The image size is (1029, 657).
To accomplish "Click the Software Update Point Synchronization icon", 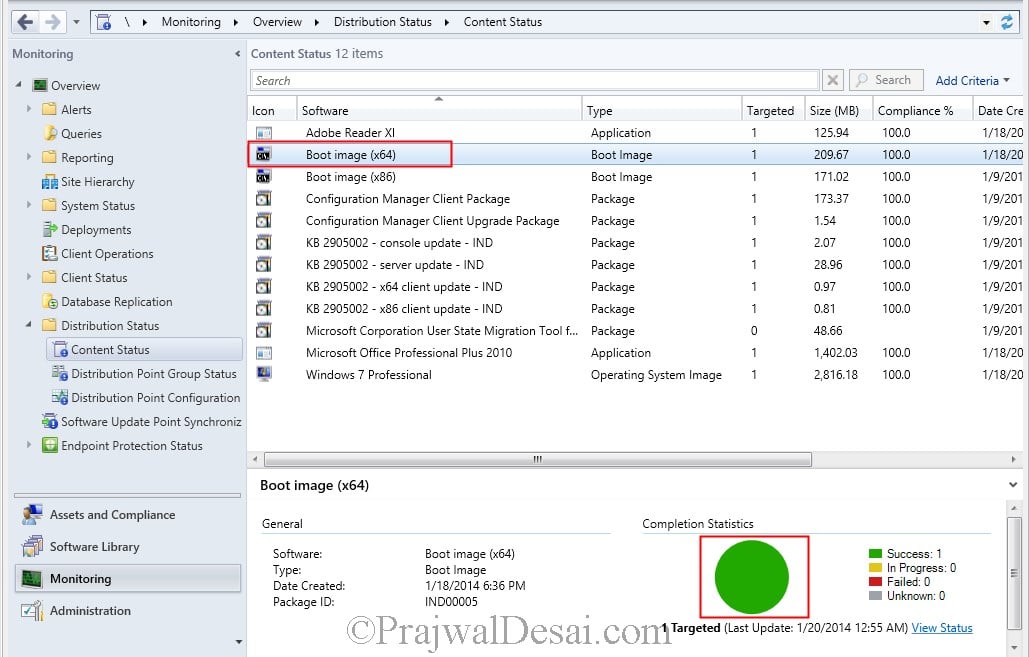I will (50, 421).
